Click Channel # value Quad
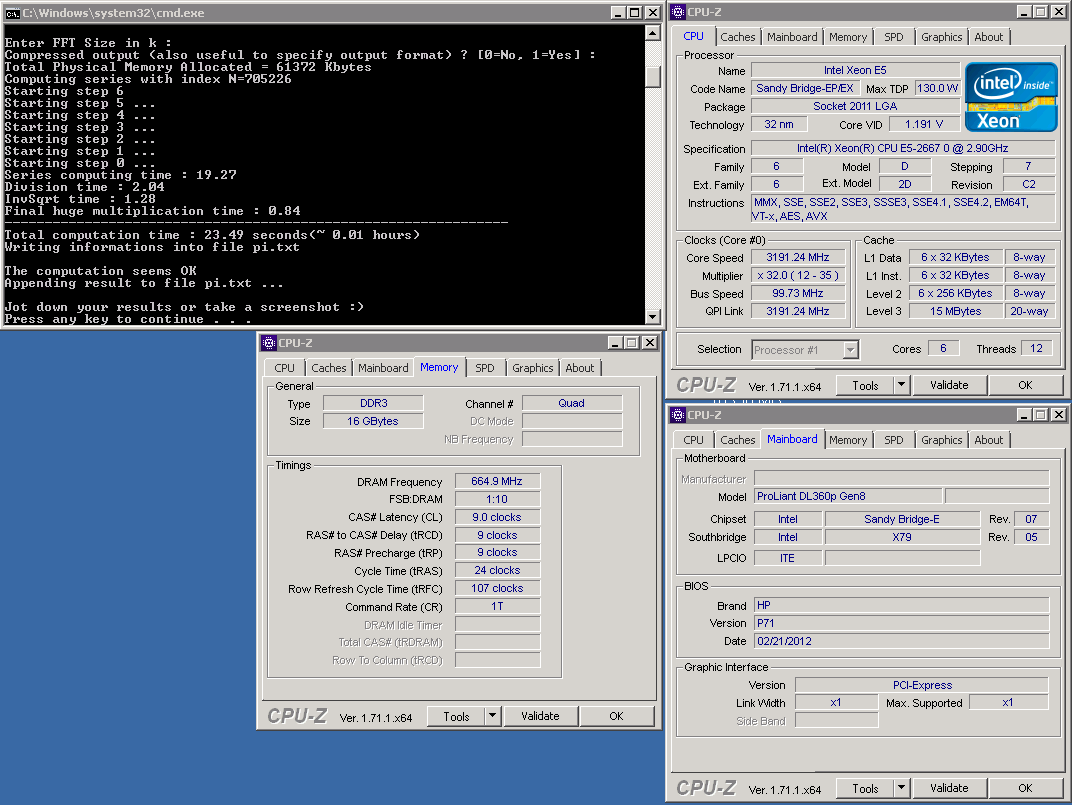The height and width of the screenshot is (805, 1072). tap(572, 403)
